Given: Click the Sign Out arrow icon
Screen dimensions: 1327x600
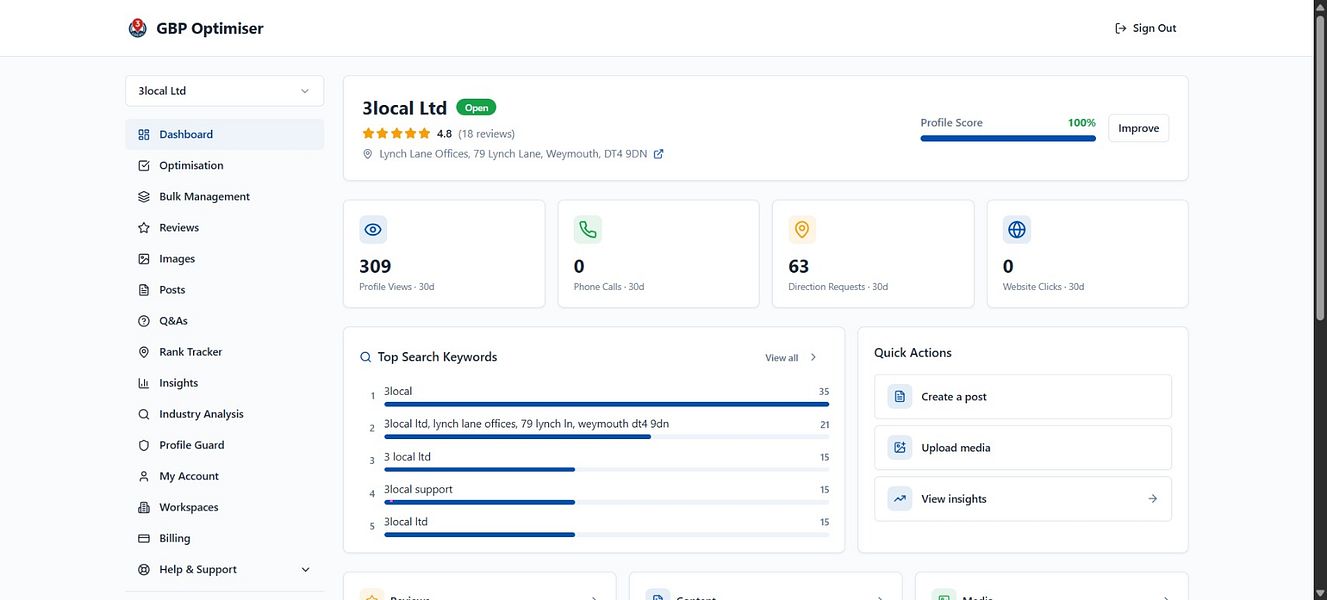Looking at the screenshot, I should [1120, 28].
